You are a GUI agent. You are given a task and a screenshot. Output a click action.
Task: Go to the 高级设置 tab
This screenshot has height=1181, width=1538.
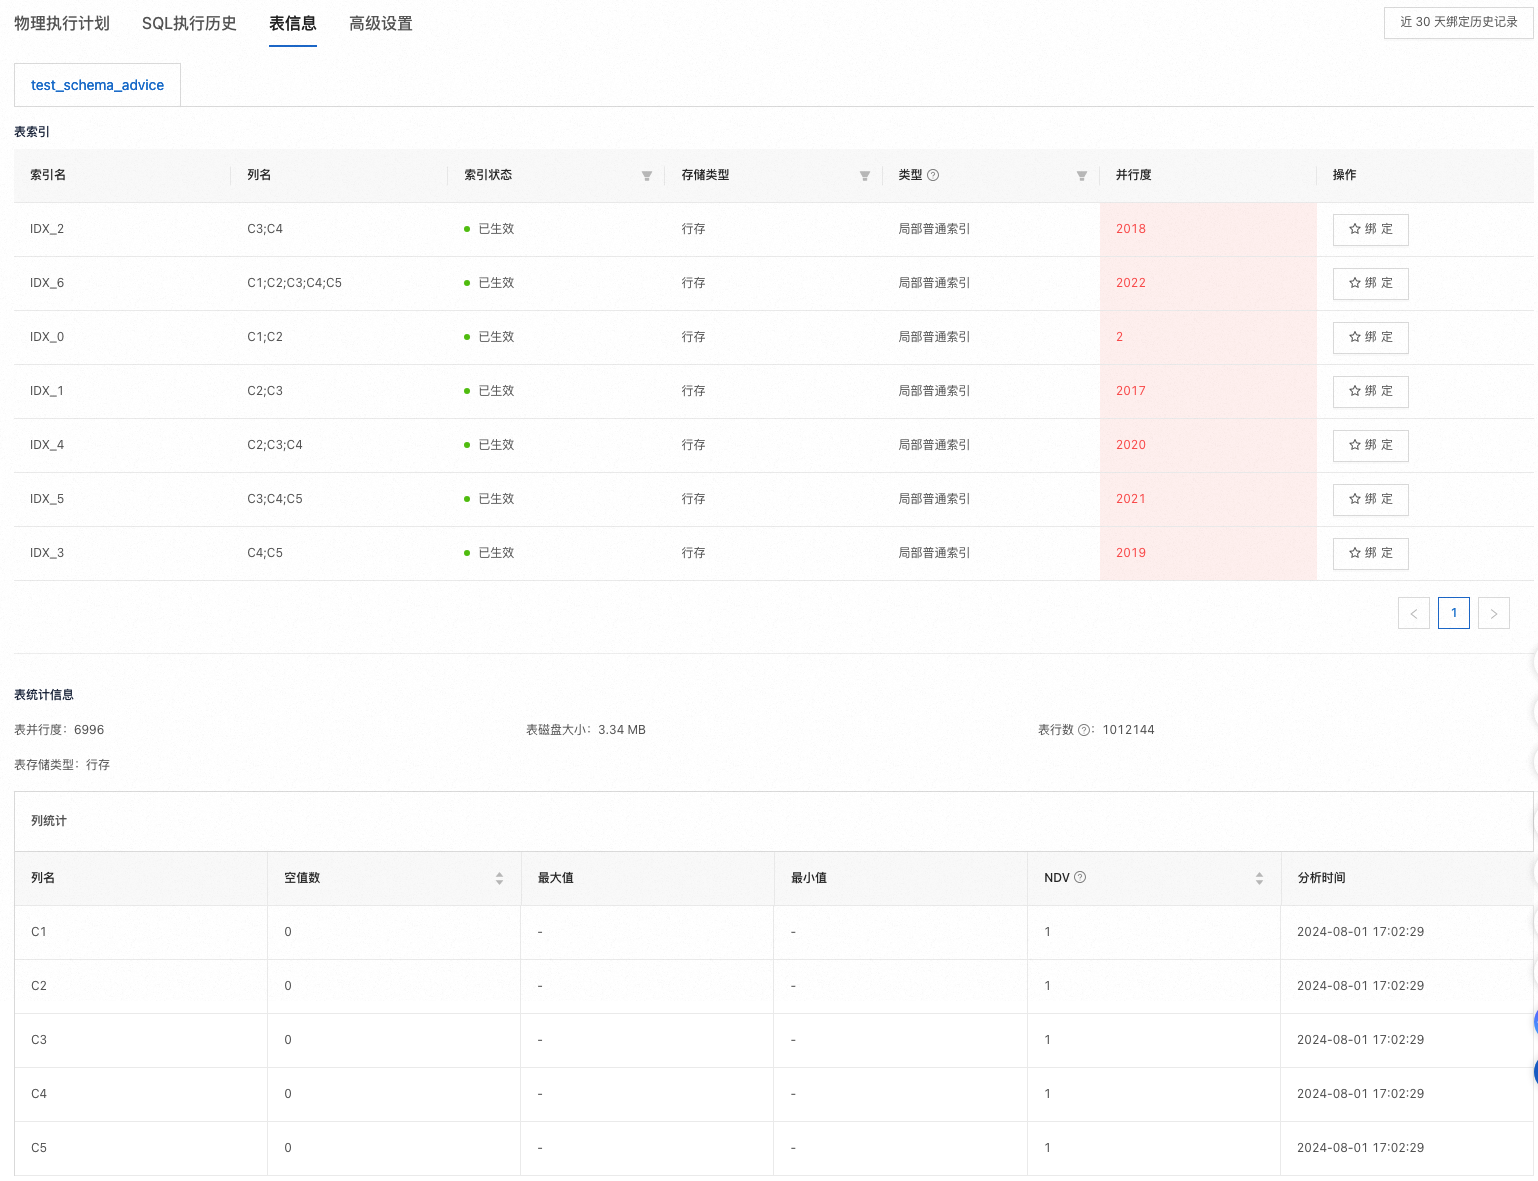click(x=381, y=23)
